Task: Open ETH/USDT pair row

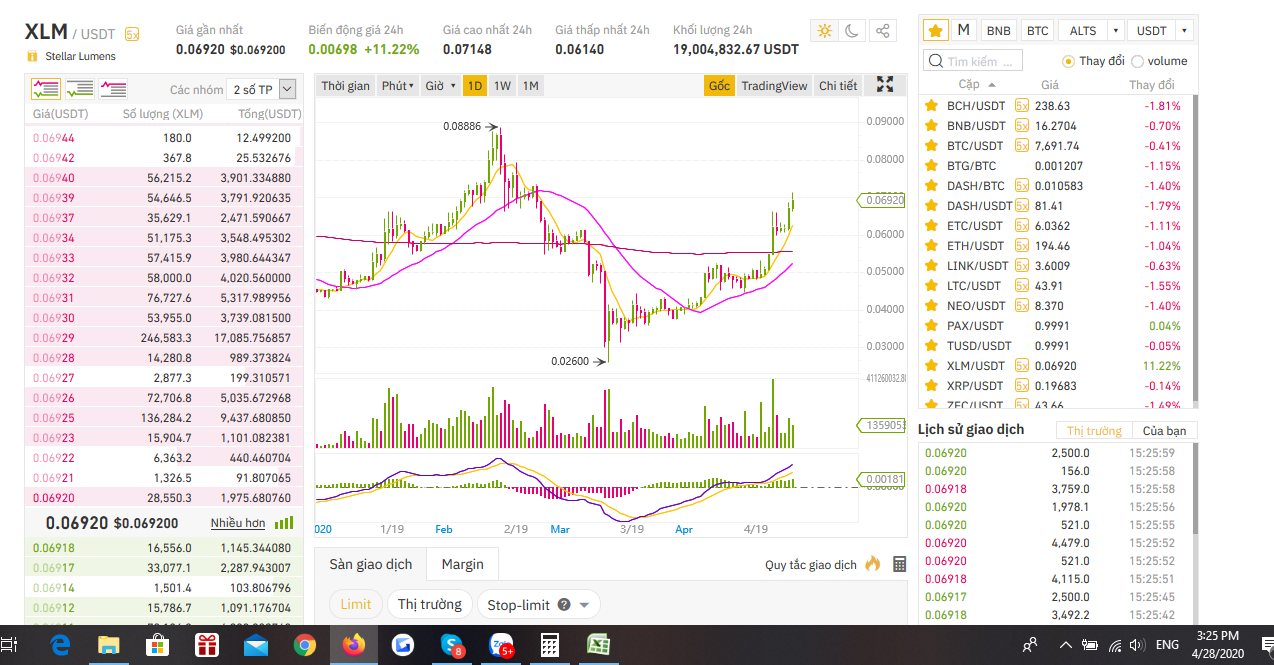Action: [1058, 245]
